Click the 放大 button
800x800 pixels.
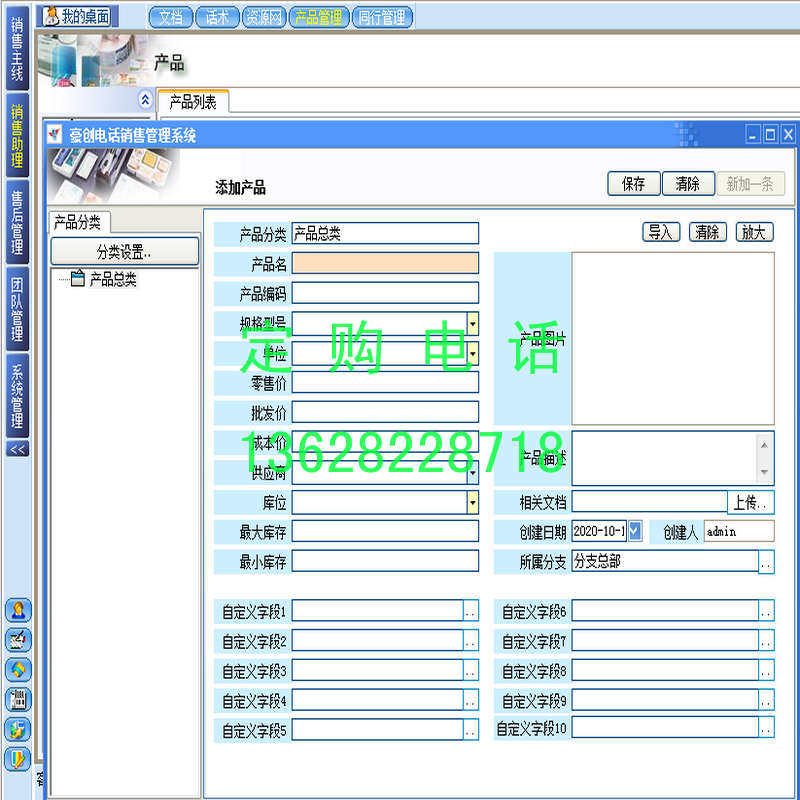tap(754, 232)
